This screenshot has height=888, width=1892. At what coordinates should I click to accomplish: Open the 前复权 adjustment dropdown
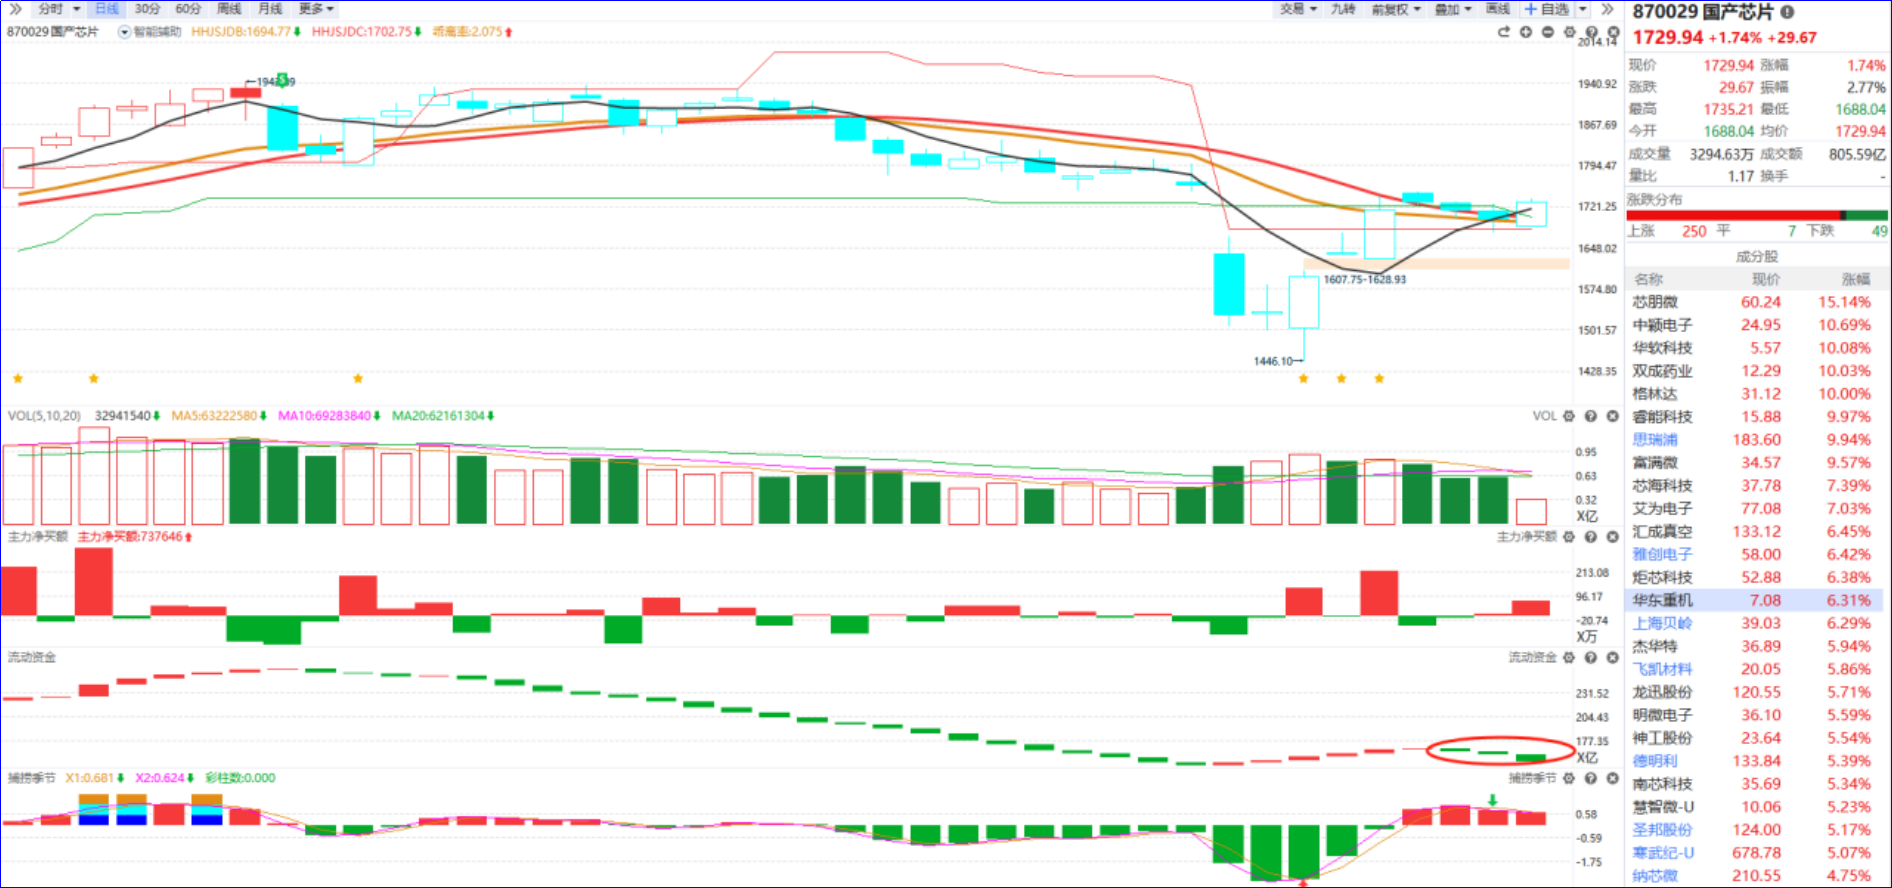click(x=1395, y=9)
